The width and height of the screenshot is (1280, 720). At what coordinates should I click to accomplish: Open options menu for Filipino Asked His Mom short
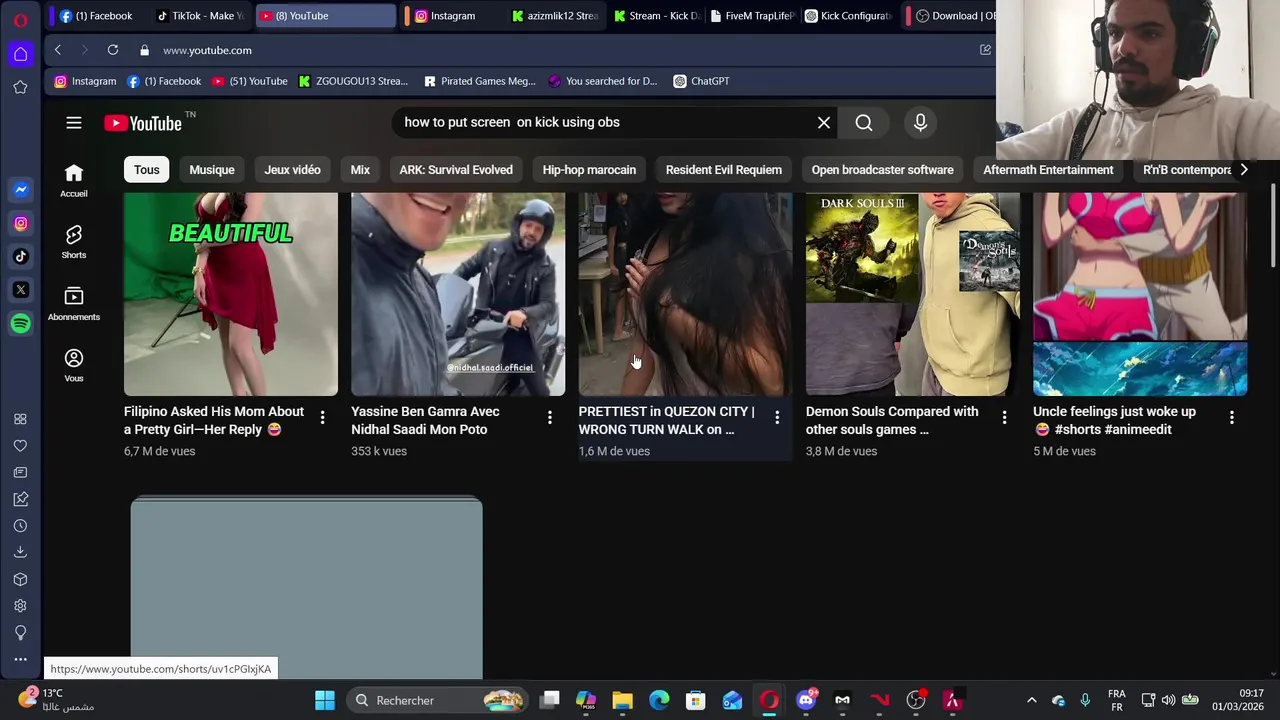[x=322, y=417]
